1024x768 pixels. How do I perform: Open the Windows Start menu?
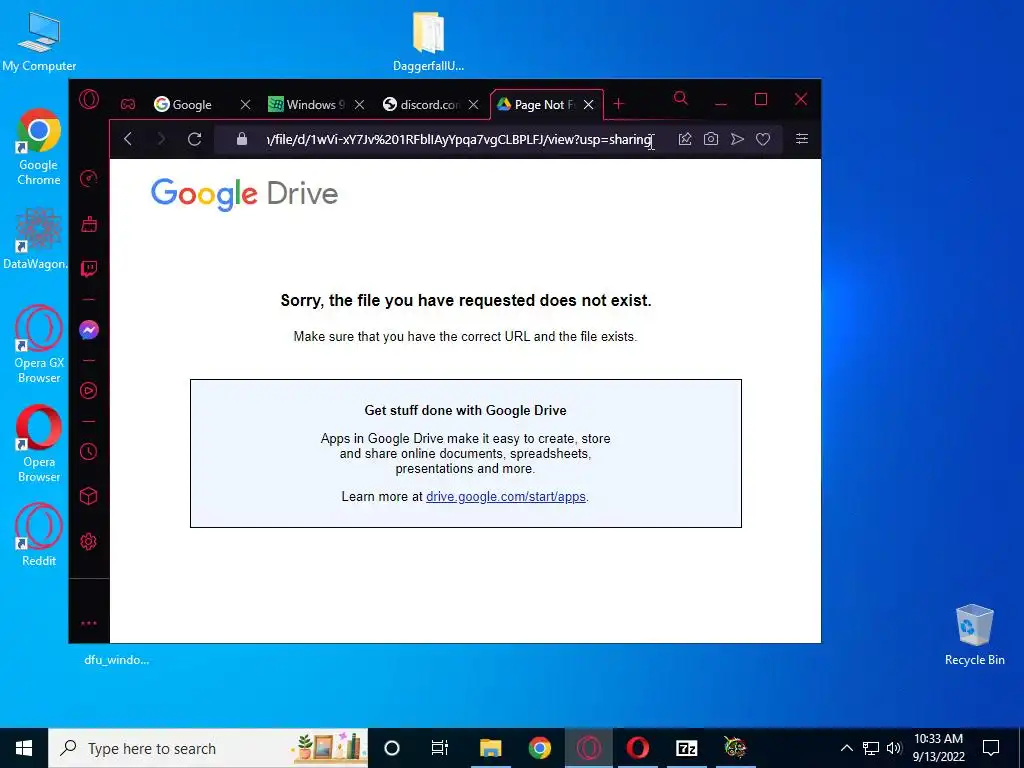[x=24, y=748]
